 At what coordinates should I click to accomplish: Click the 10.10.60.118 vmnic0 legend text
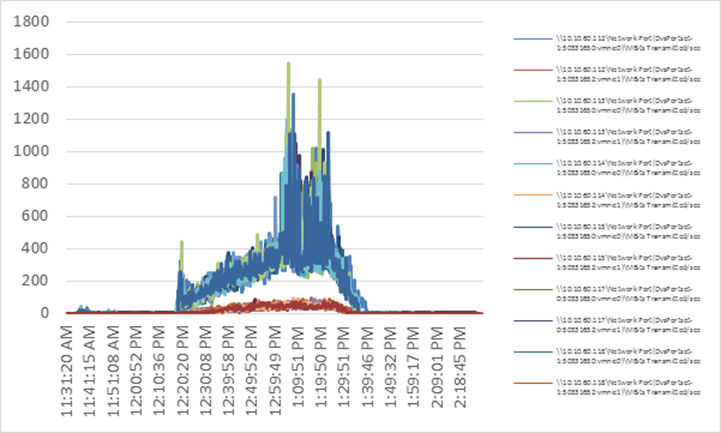click(x=628, y=356)
